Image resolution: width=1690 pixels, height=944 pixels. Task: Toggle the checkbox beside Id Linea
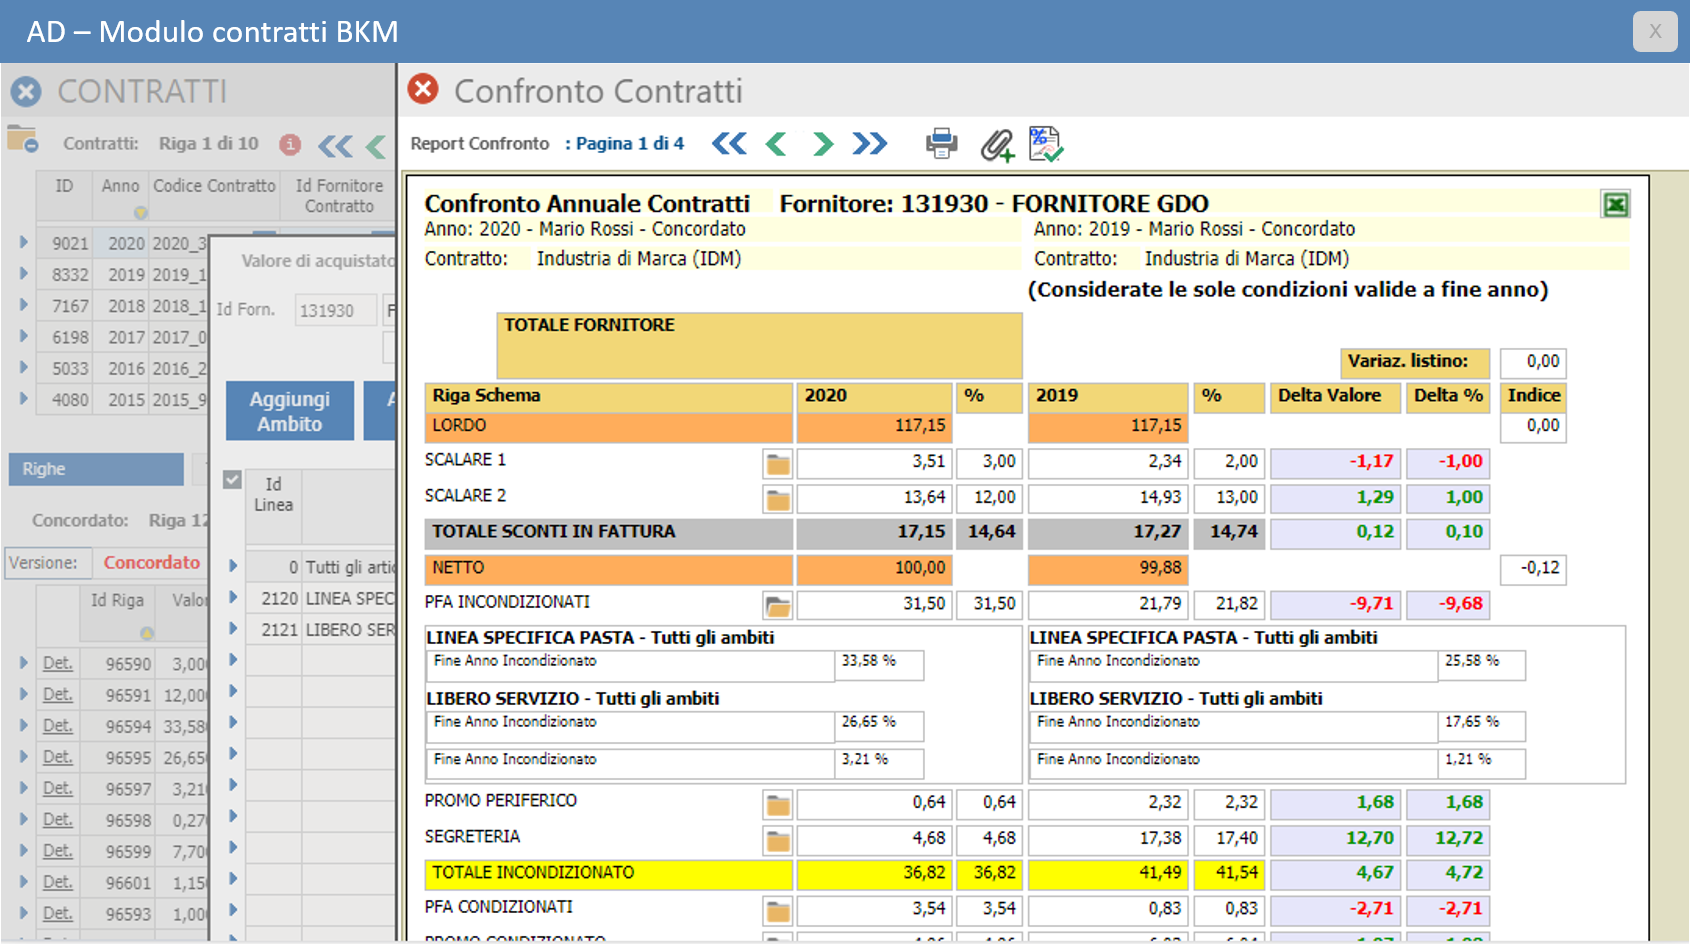pos(232,480)
